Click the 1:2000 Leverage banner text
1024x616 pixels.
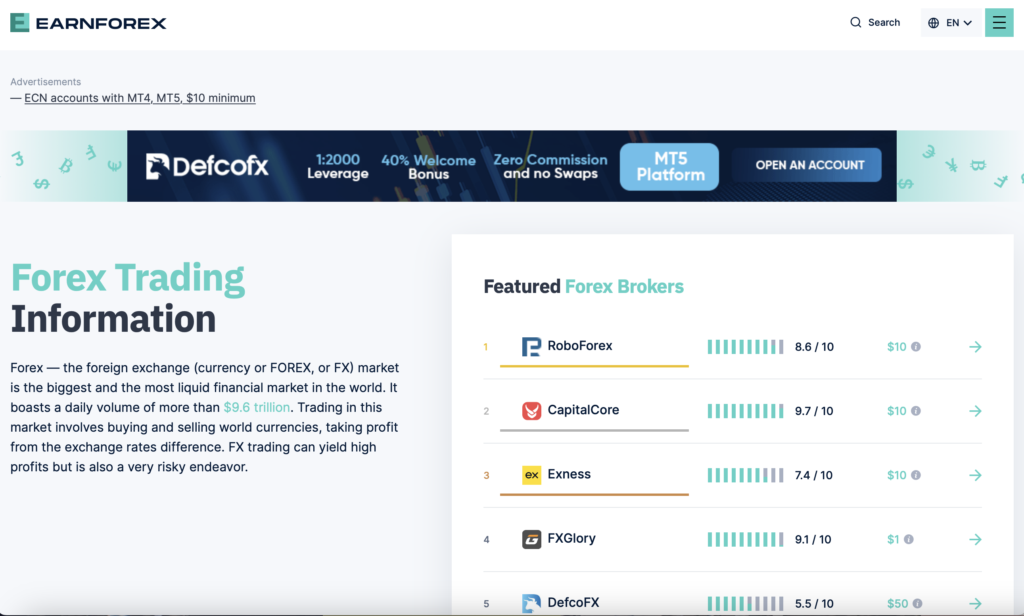pos(338,167)
